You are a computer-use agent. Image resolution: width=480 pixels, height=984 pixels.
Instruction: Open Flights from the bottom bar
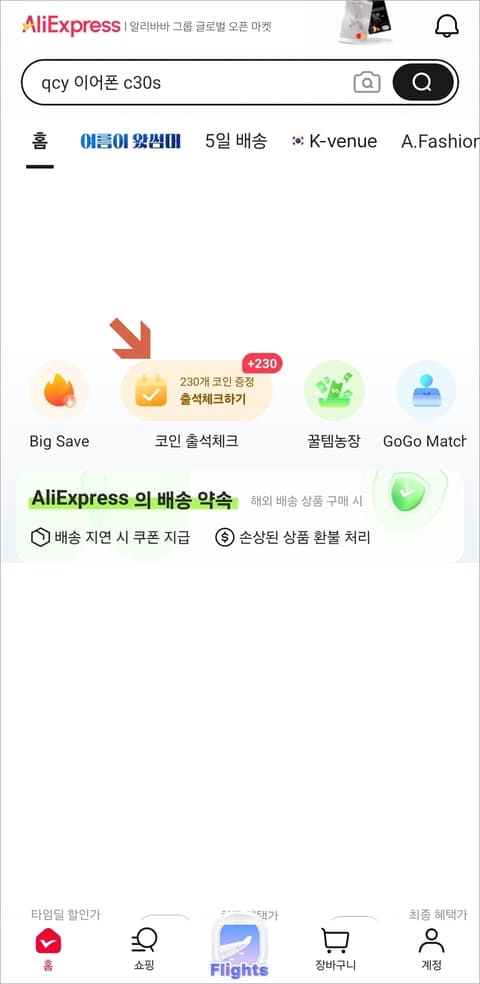pos(239,948)
